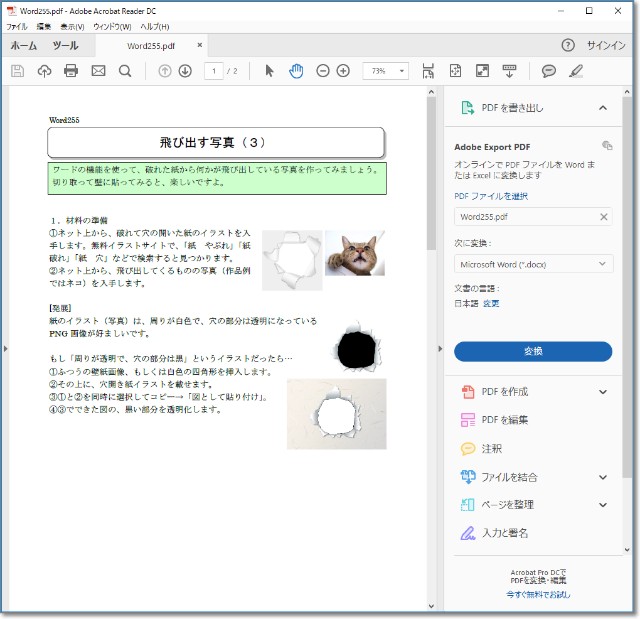Go to next page arrow
The image size is (640, 619).
(x=185, y=71)
